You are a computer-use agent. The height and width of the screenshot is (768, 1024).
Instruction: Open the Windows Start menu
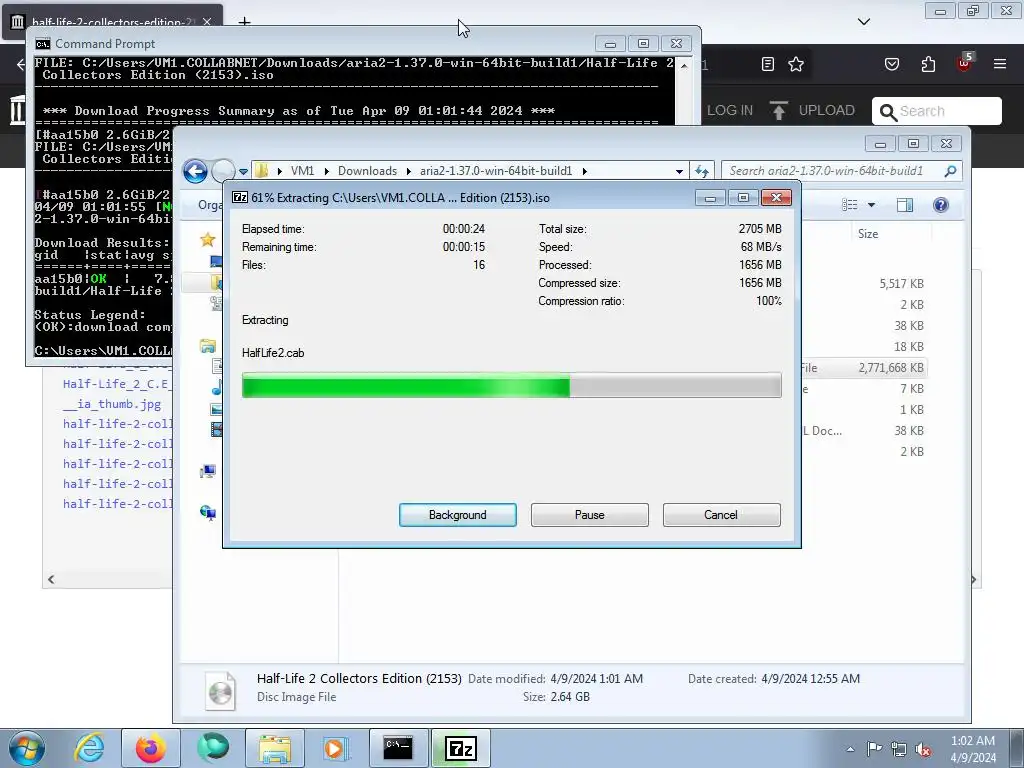26,748
